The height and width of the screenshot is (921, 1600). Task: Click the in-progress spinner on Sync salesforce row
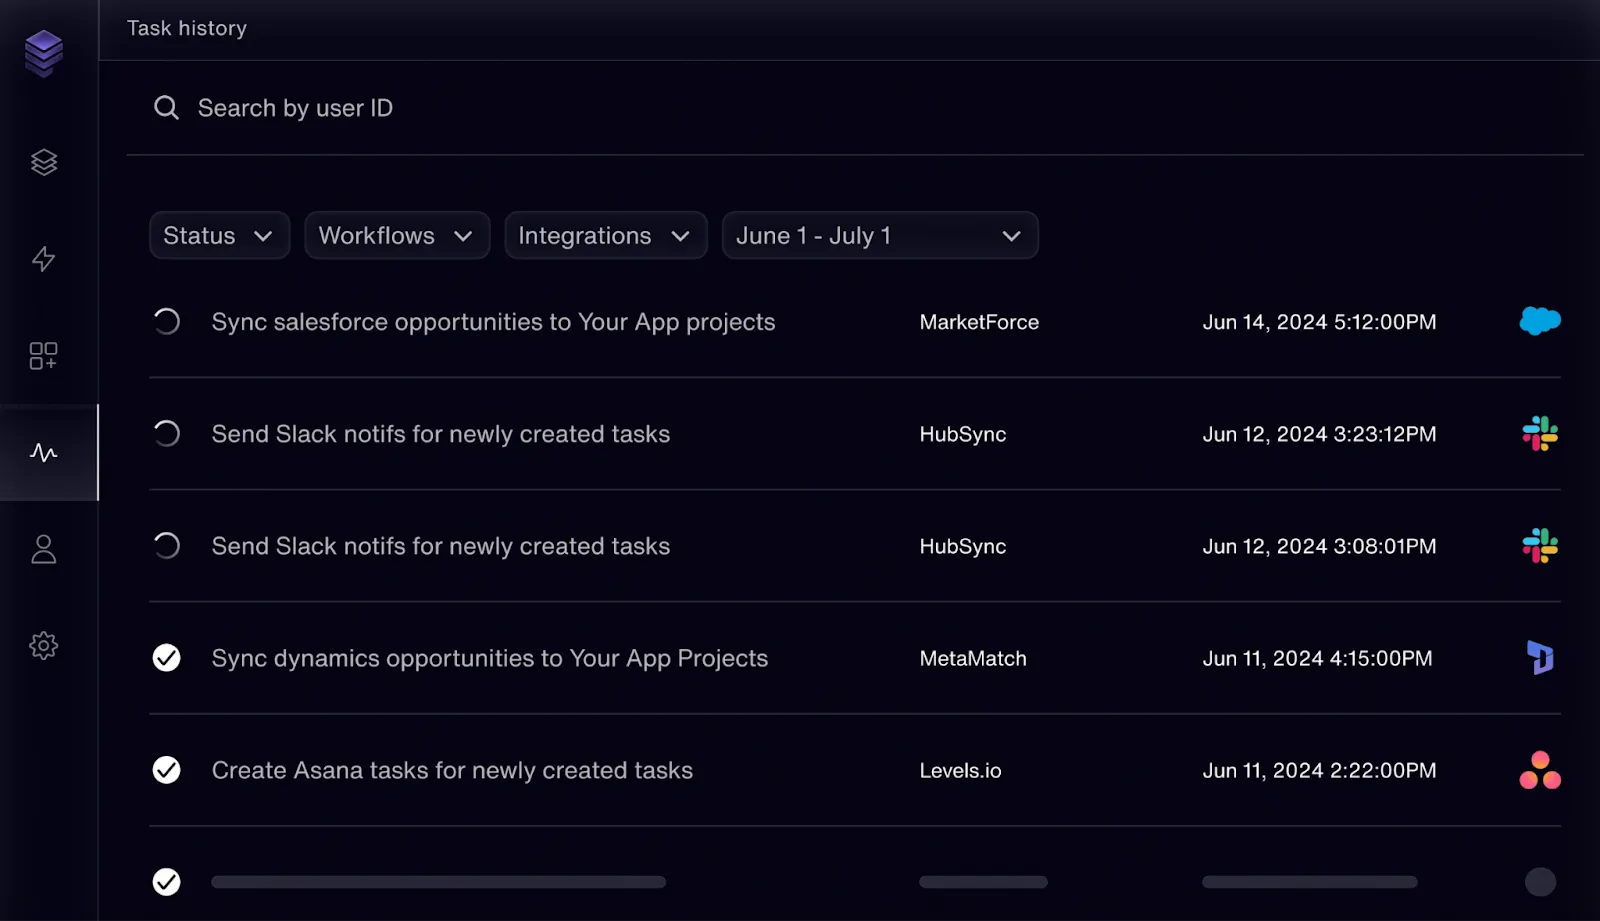pos(166,321)
